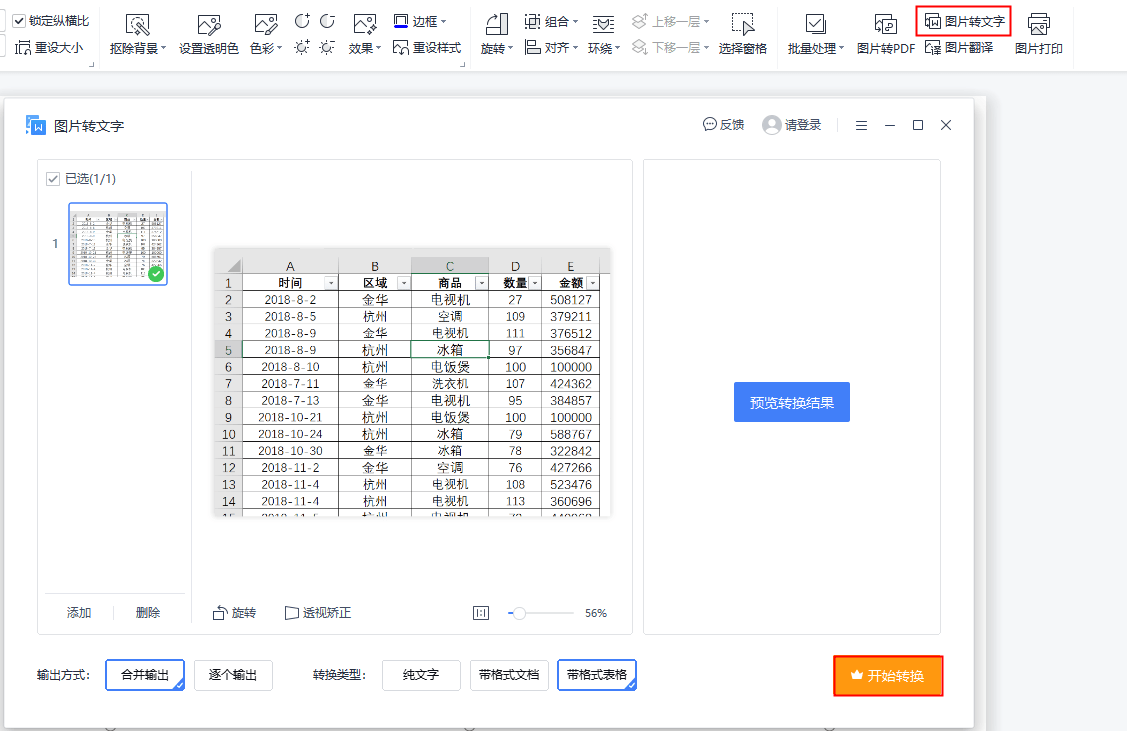Click the ribbon group launcher near 重设样式

[x=462, y=65]
